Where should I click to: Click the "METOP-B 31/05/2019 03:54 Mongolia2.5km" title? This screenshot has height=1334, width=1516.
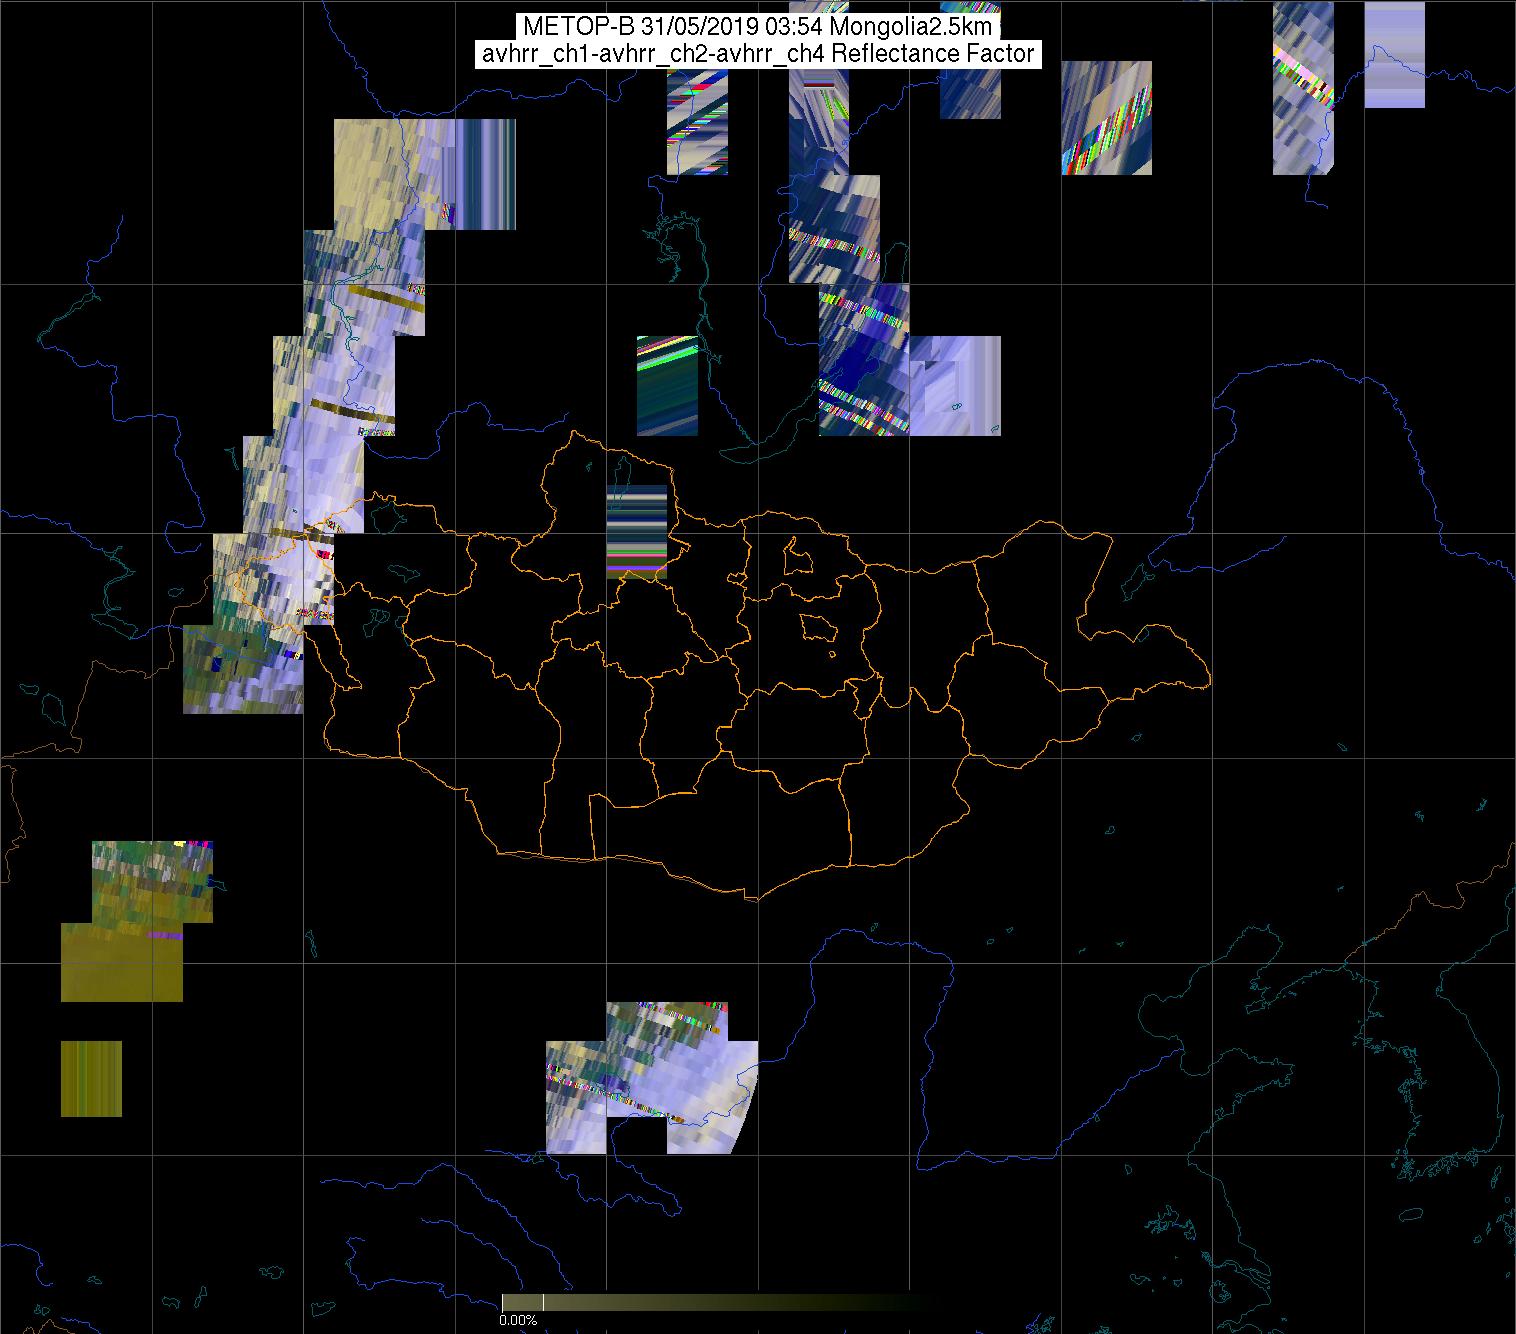click(x=757, y=27)
